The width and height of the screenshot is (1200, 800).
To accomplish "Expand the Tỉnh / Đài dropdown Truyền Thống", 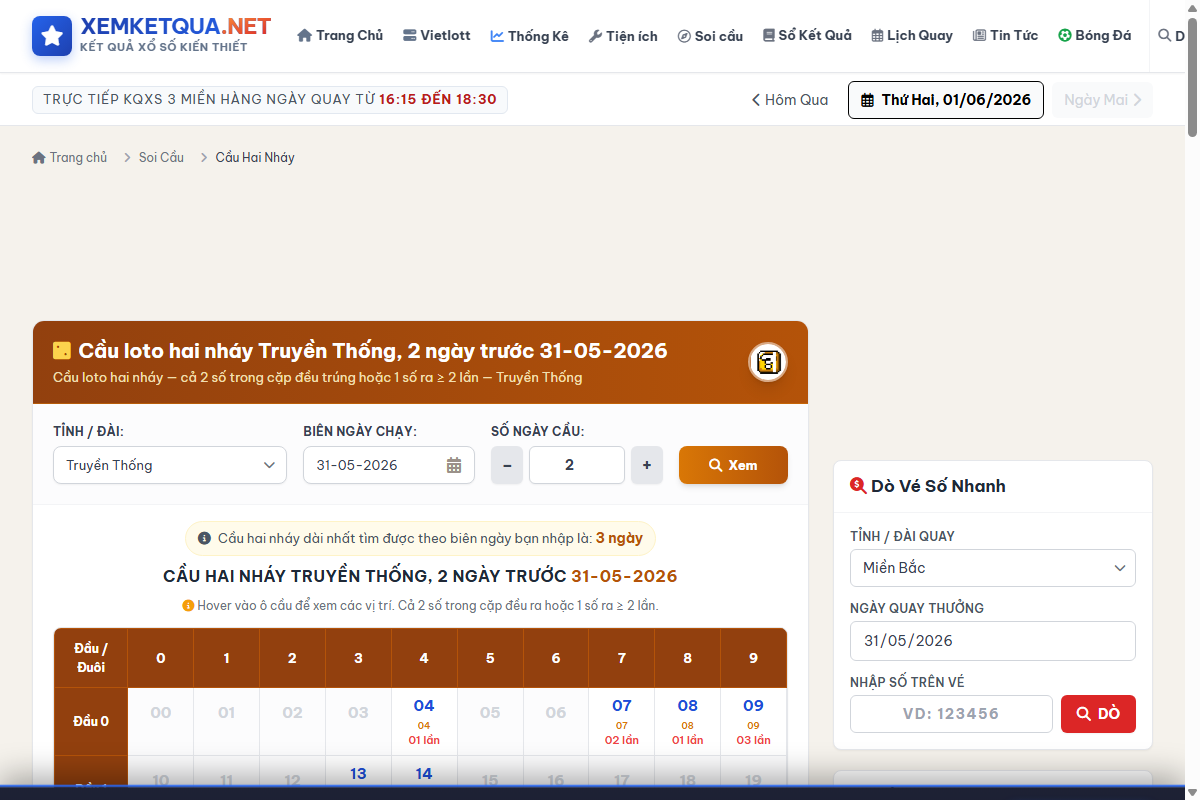I will click(170, 465).
